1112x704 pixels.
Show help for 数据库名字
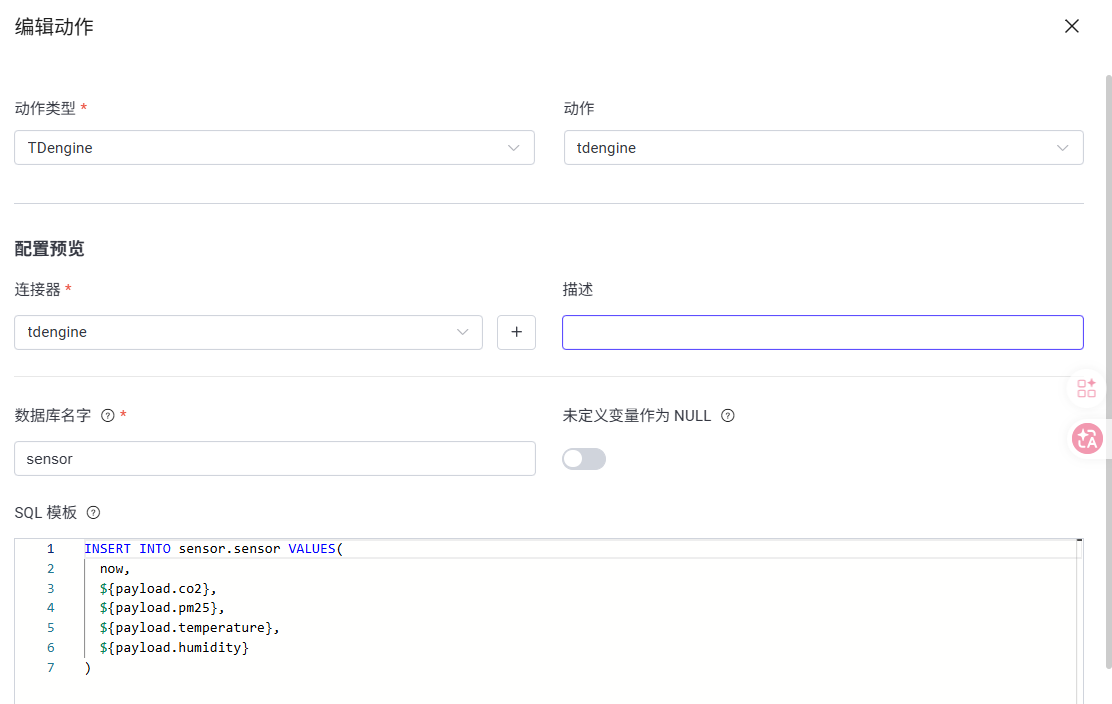click(108, 415)
